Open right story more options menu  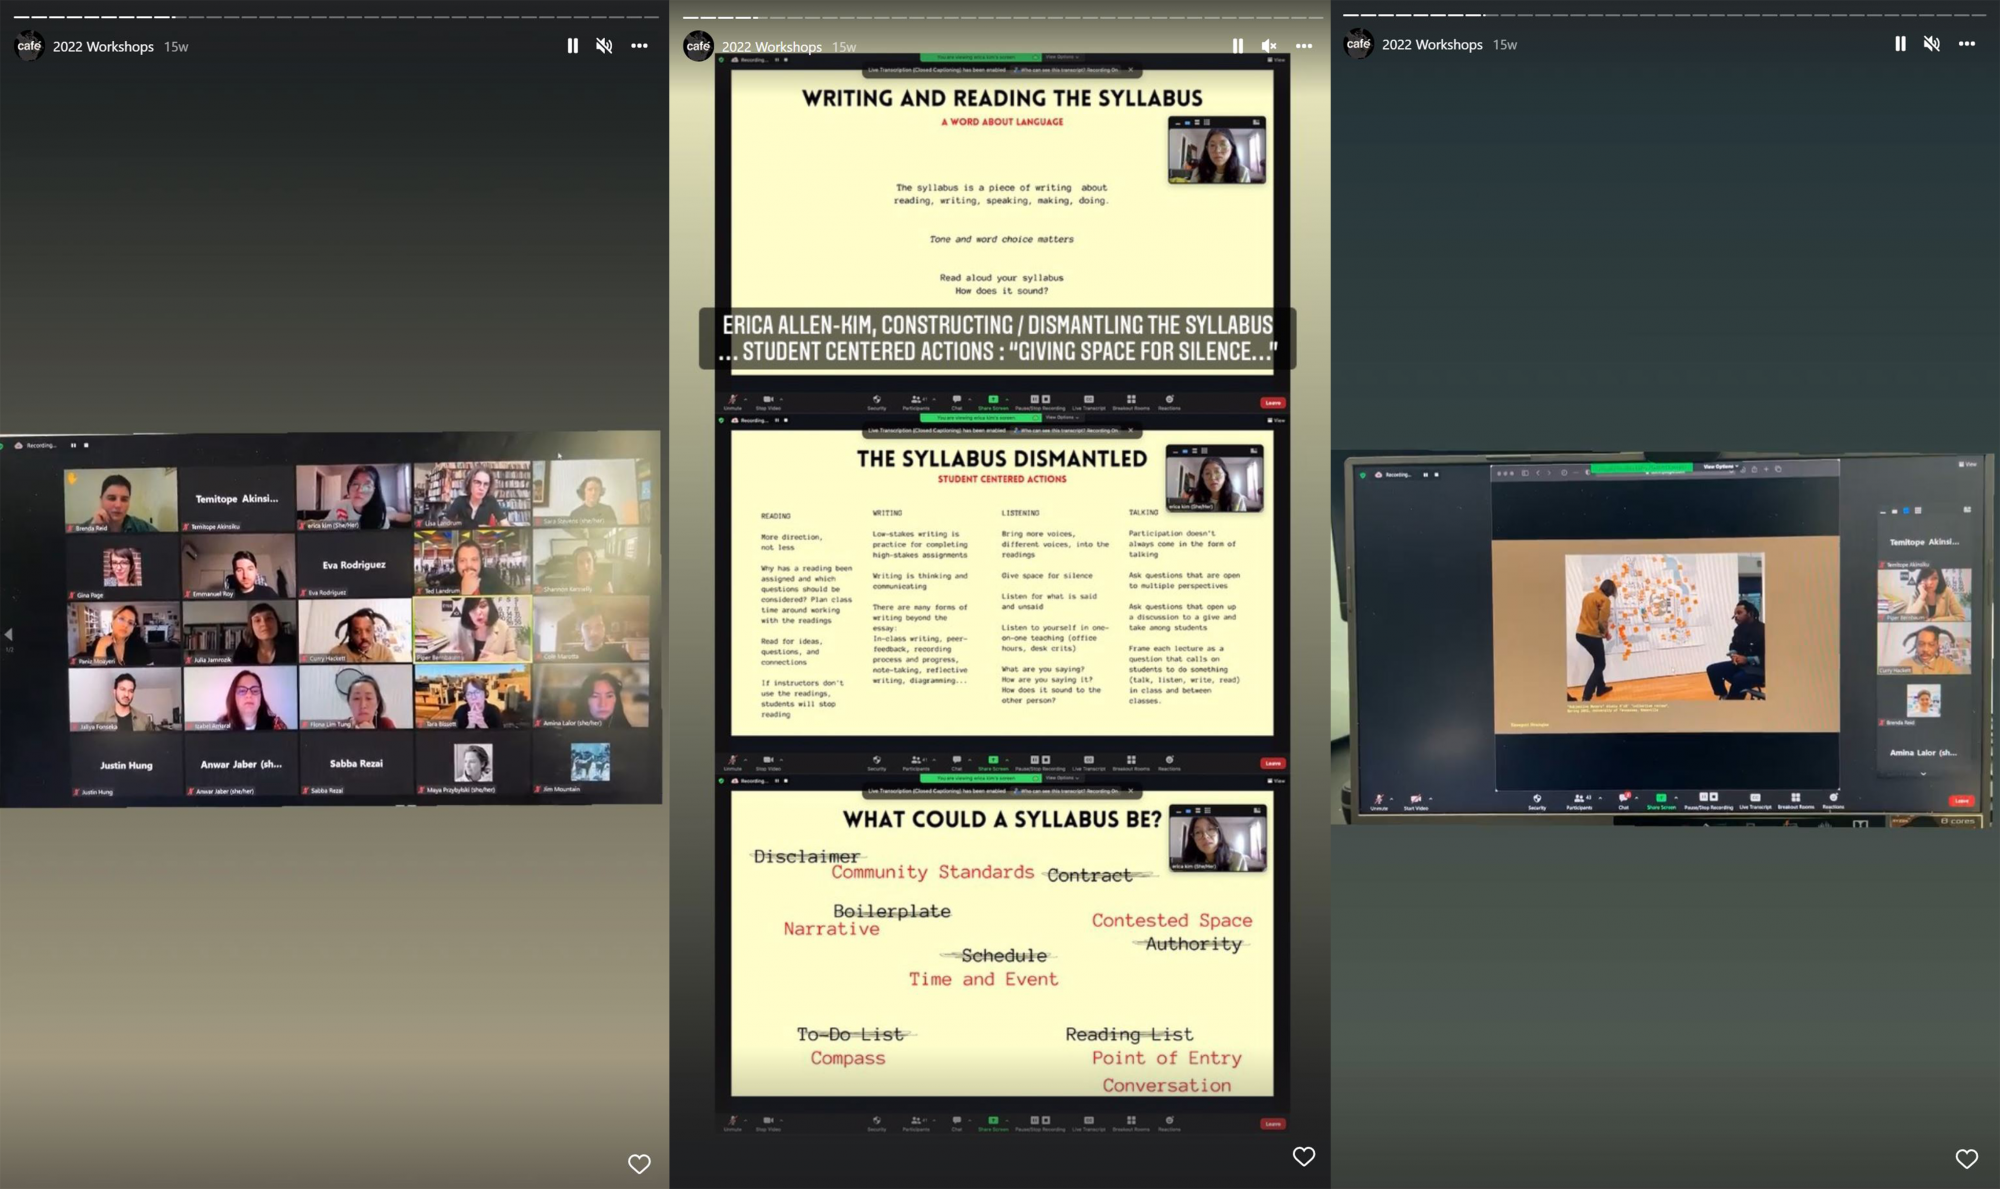pyautogui.click(x=1967, y=44)
